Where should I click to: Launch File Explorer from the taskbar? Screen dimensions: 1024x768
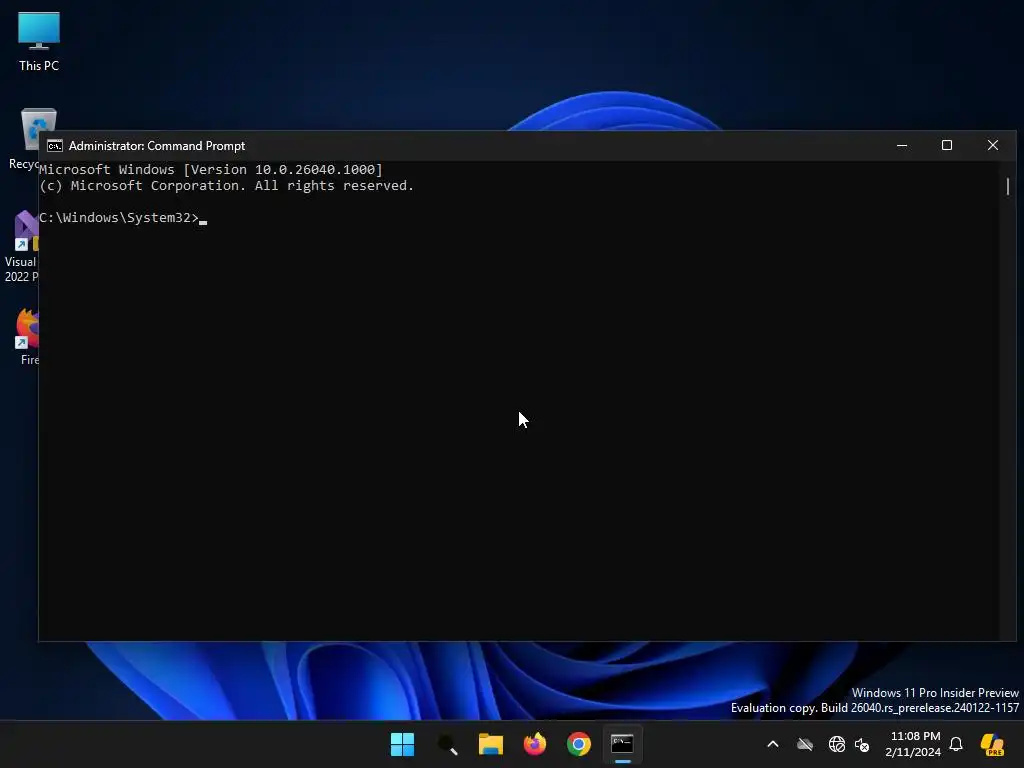tap(490, 744)
